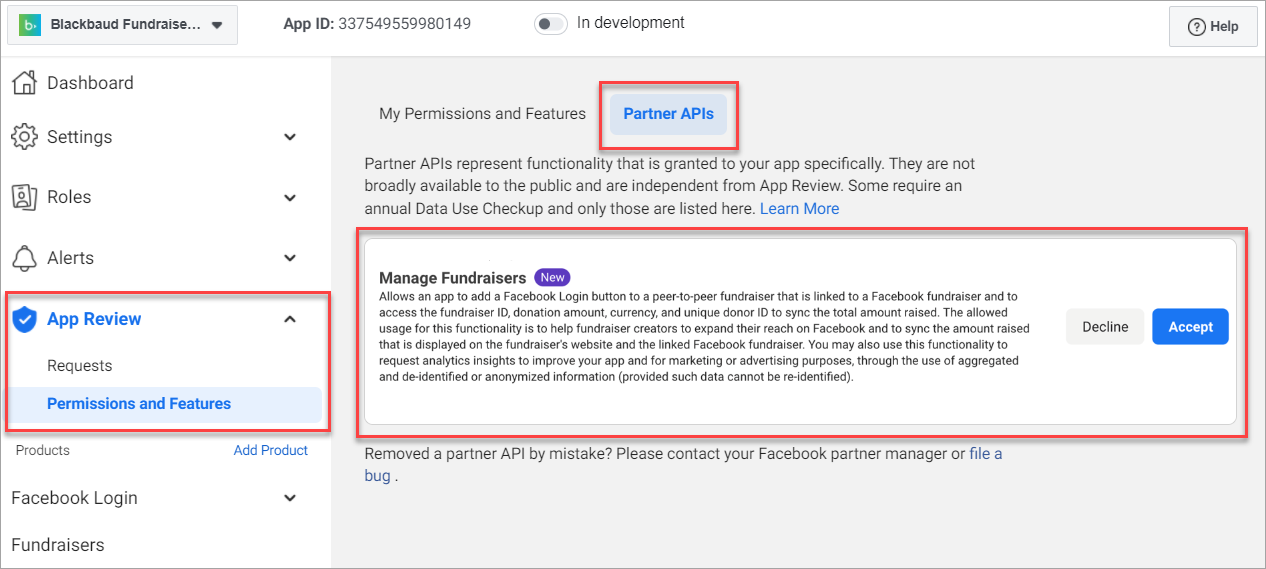Click the App Review shield icon

point(25,319)
